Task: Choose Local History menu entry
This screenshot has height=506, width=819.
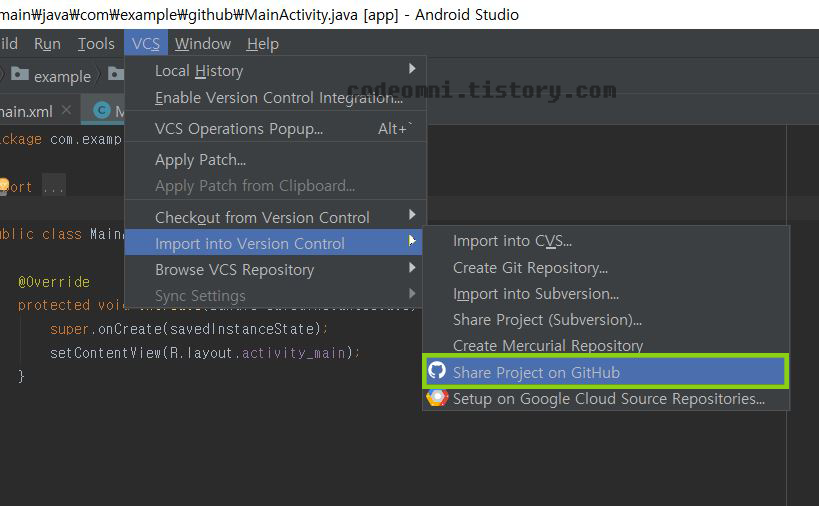Action: click(275, 70)
